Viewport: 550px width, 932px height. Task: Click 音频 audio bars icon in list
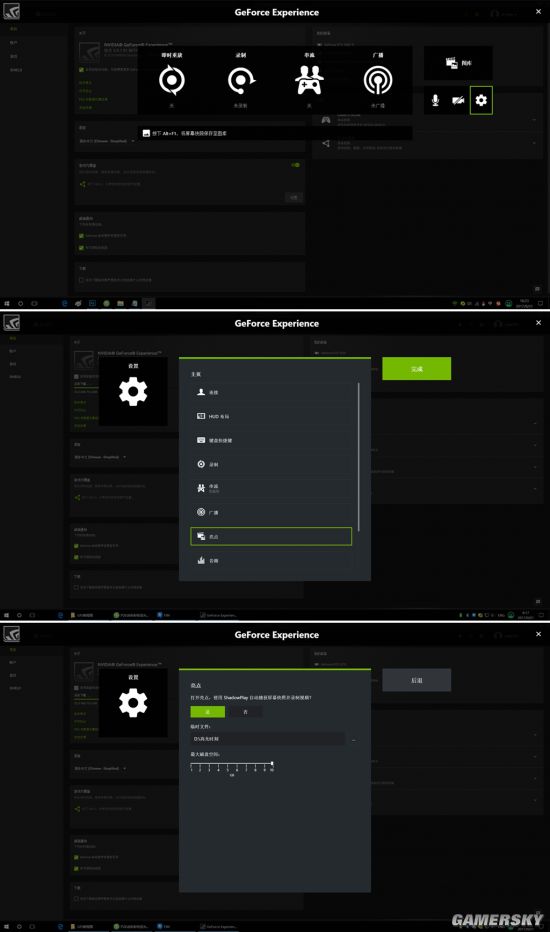click(x=201, y=560)
